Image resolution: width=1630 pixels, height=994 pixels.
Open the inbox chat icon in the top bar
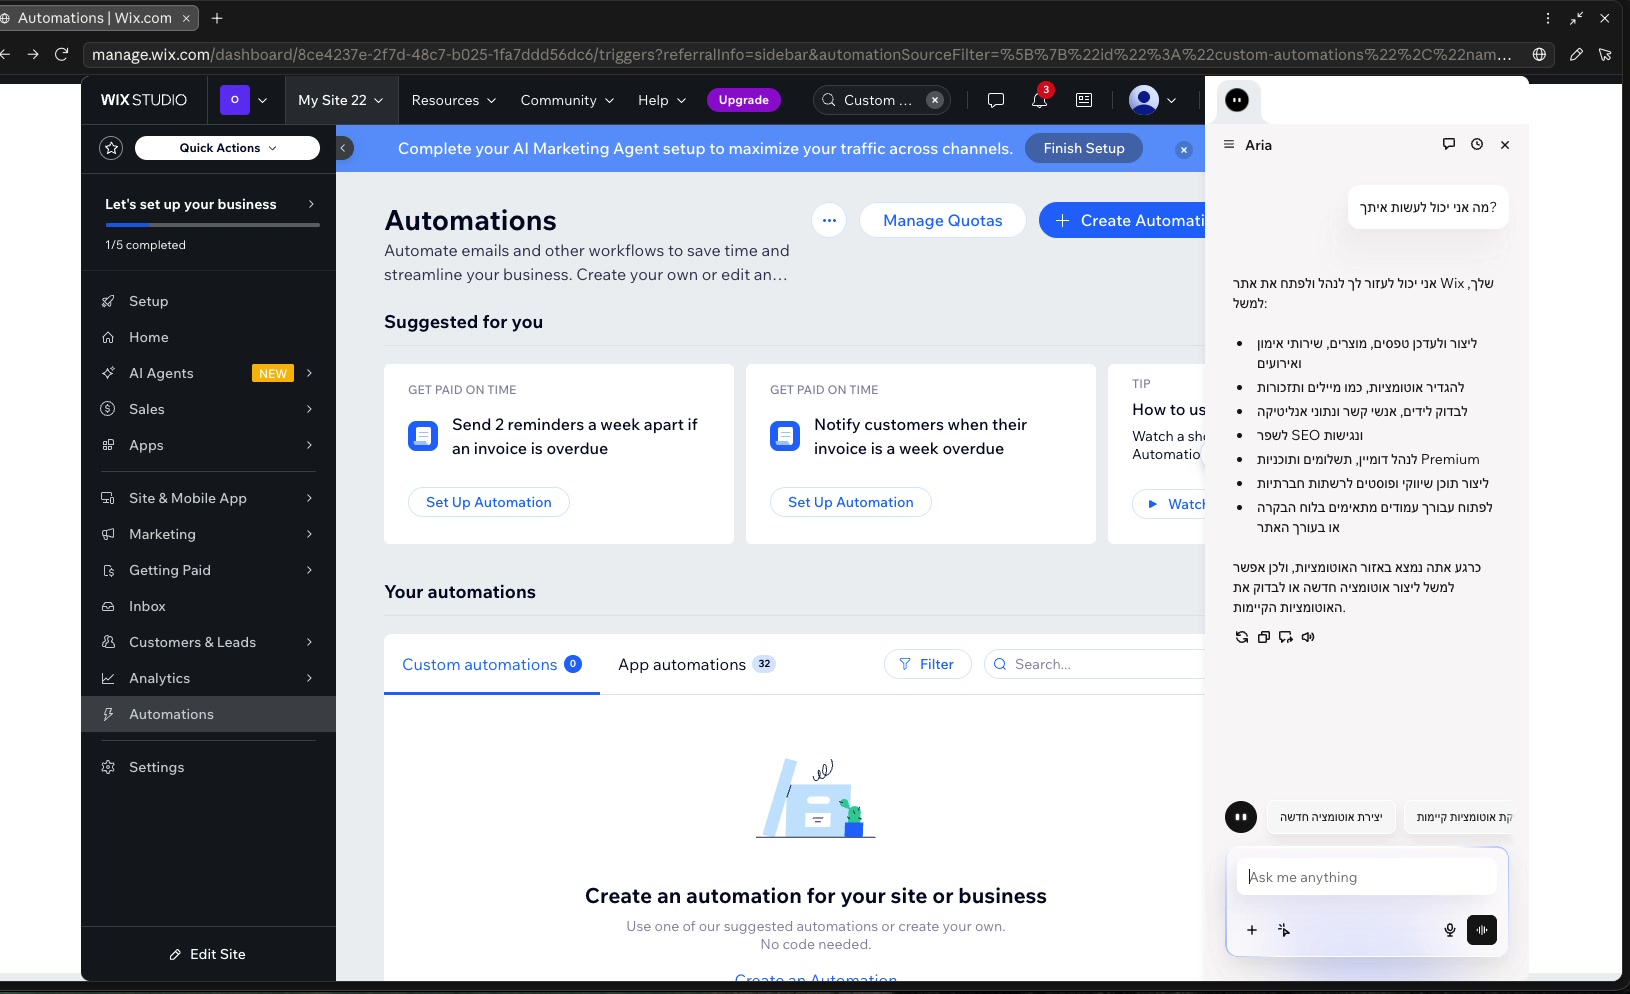coord(996,100)
